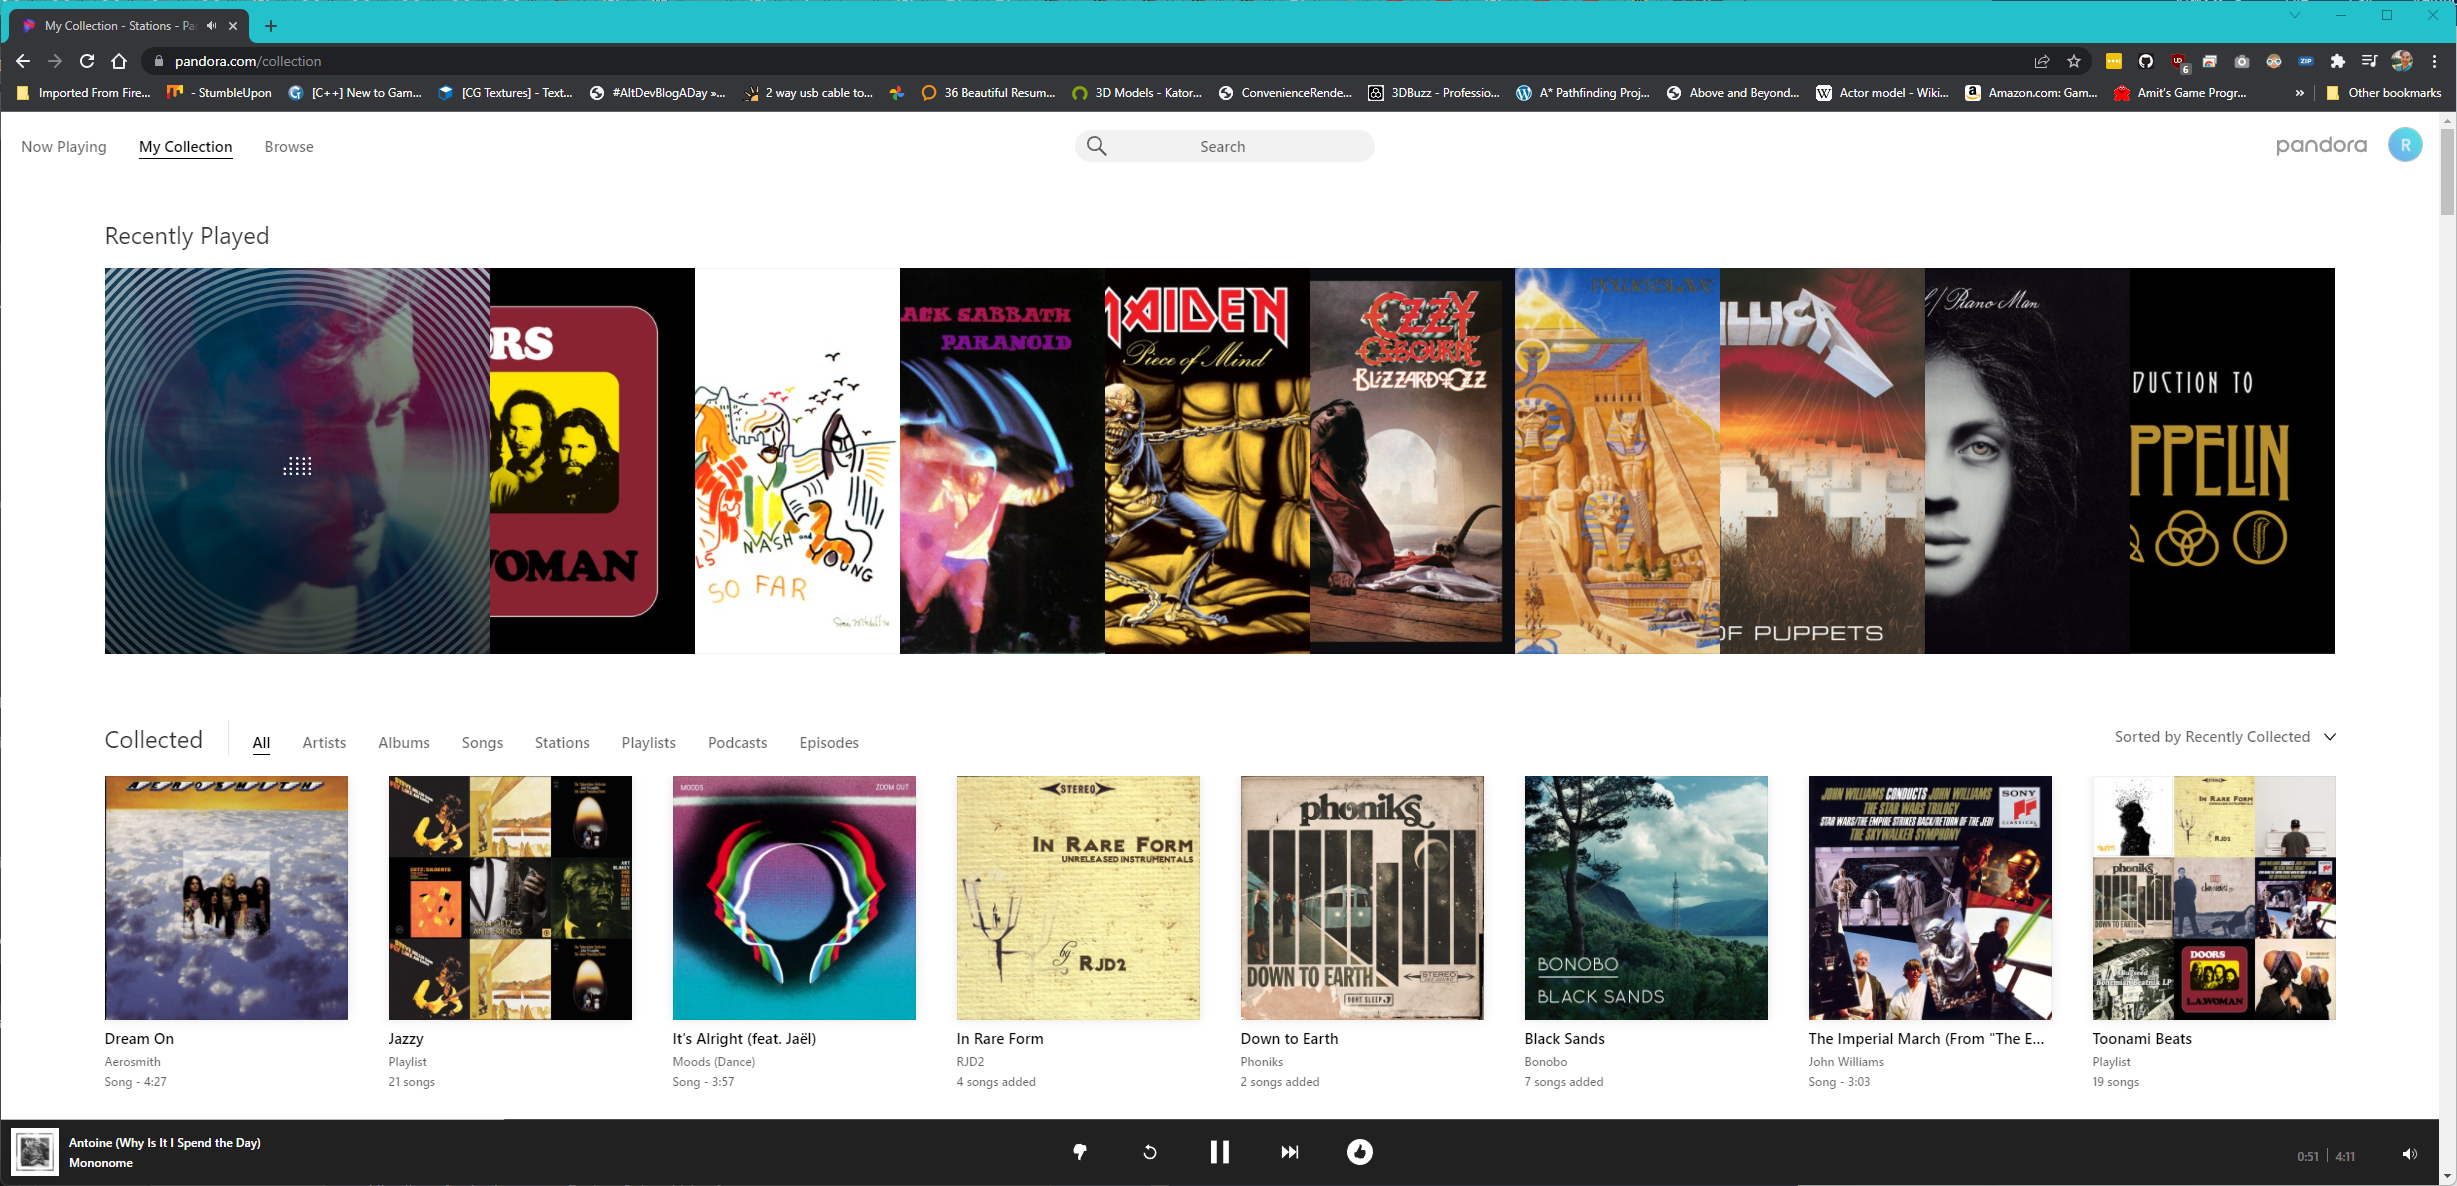Image resolution: width=2457 pixels, height=1186 pixels.
Task: Open The Imperial March album art
Action: [x=1930, y=898]
